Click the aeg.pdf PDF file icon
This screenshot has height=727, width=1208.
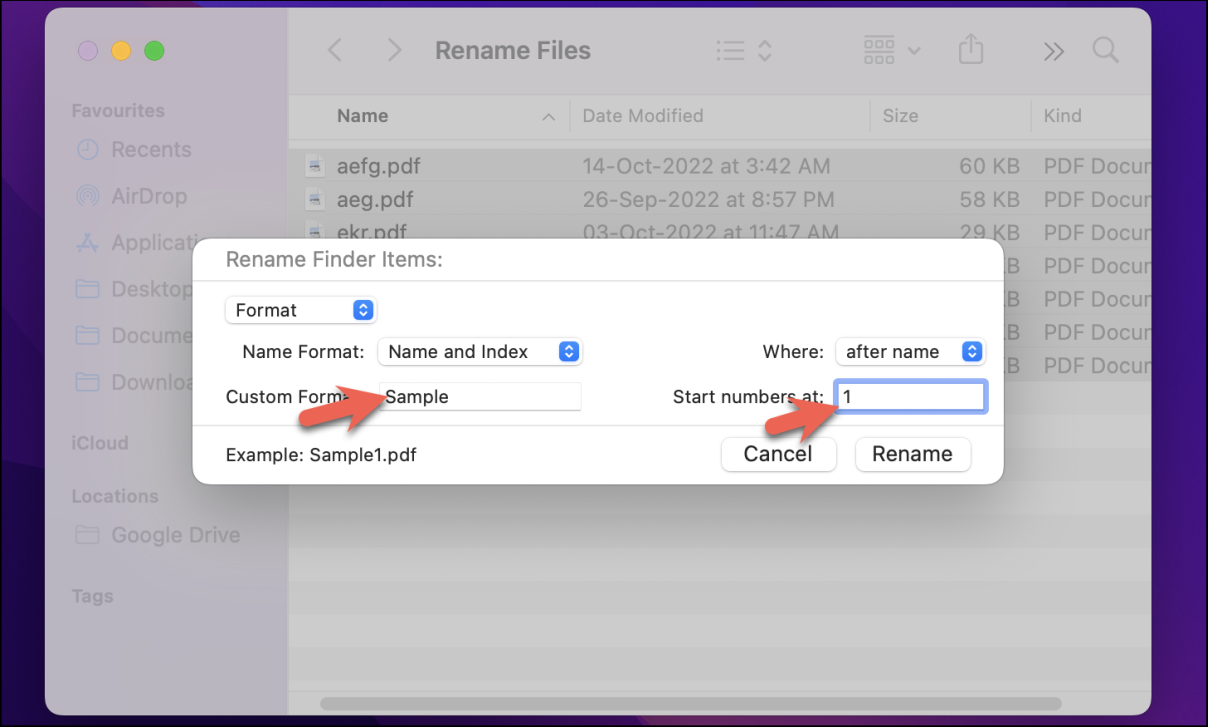pyautogui.click(x=315, y=199)
